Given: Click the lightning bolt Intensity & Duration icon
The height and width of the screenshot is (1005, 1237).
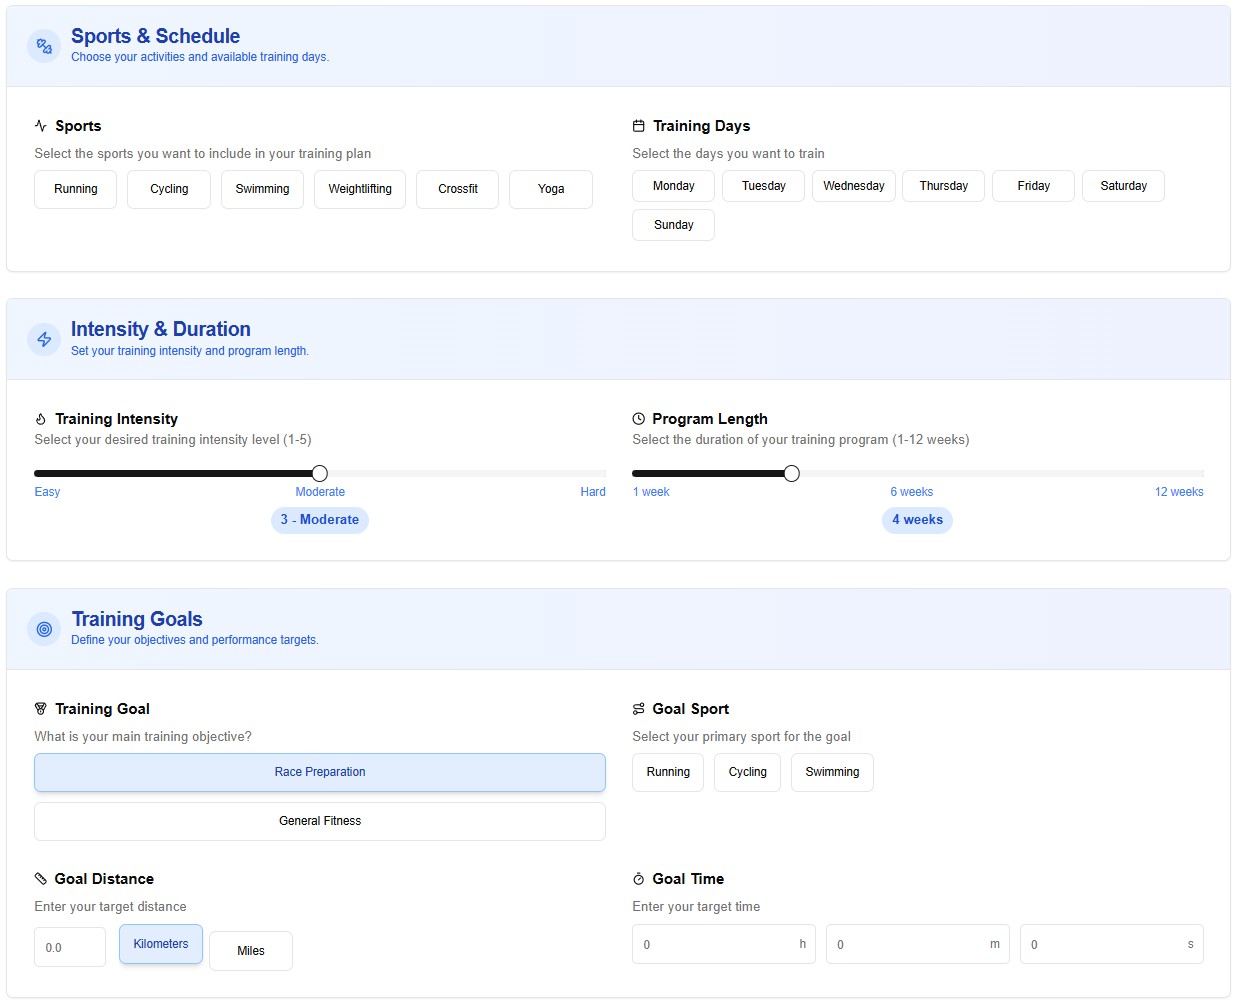Looking at the screenshot, I should 44,340.
